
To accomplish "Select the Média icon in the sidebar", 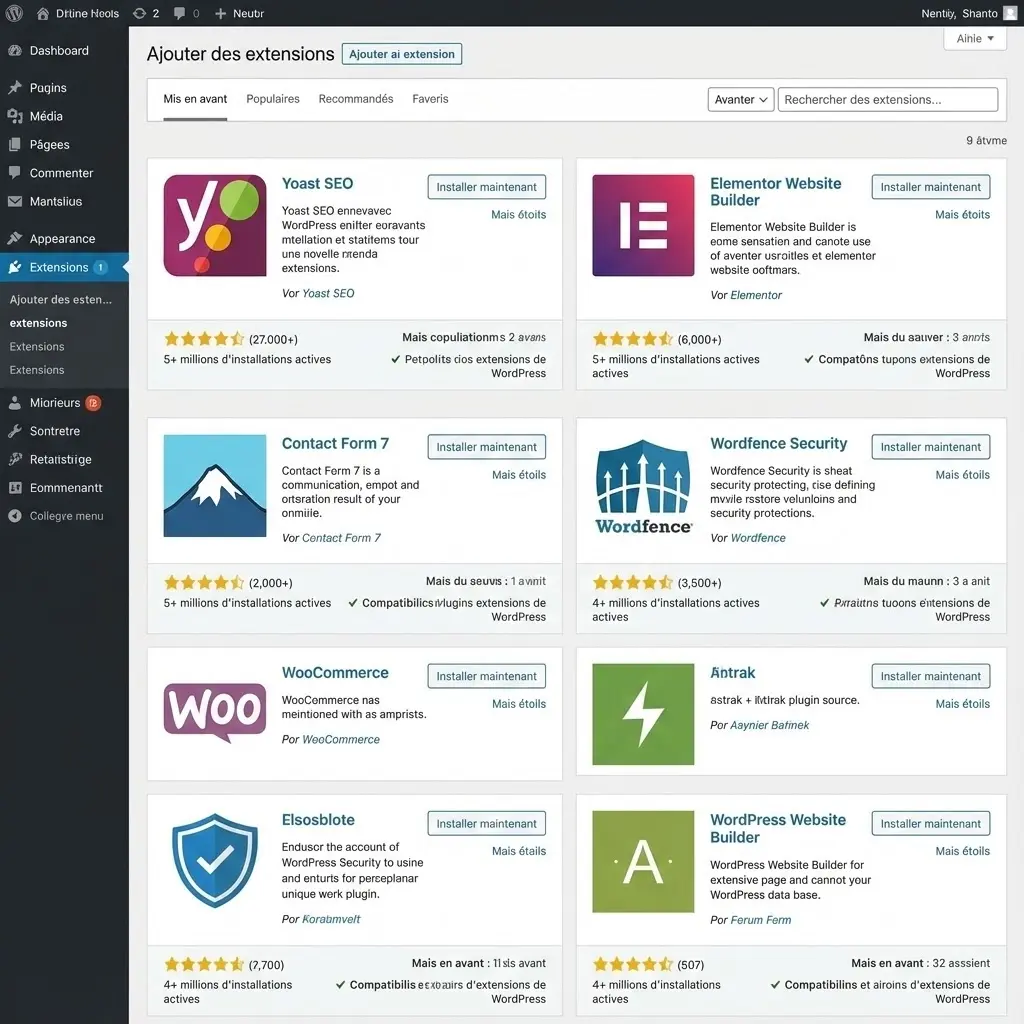I will [x=17, y=116].
